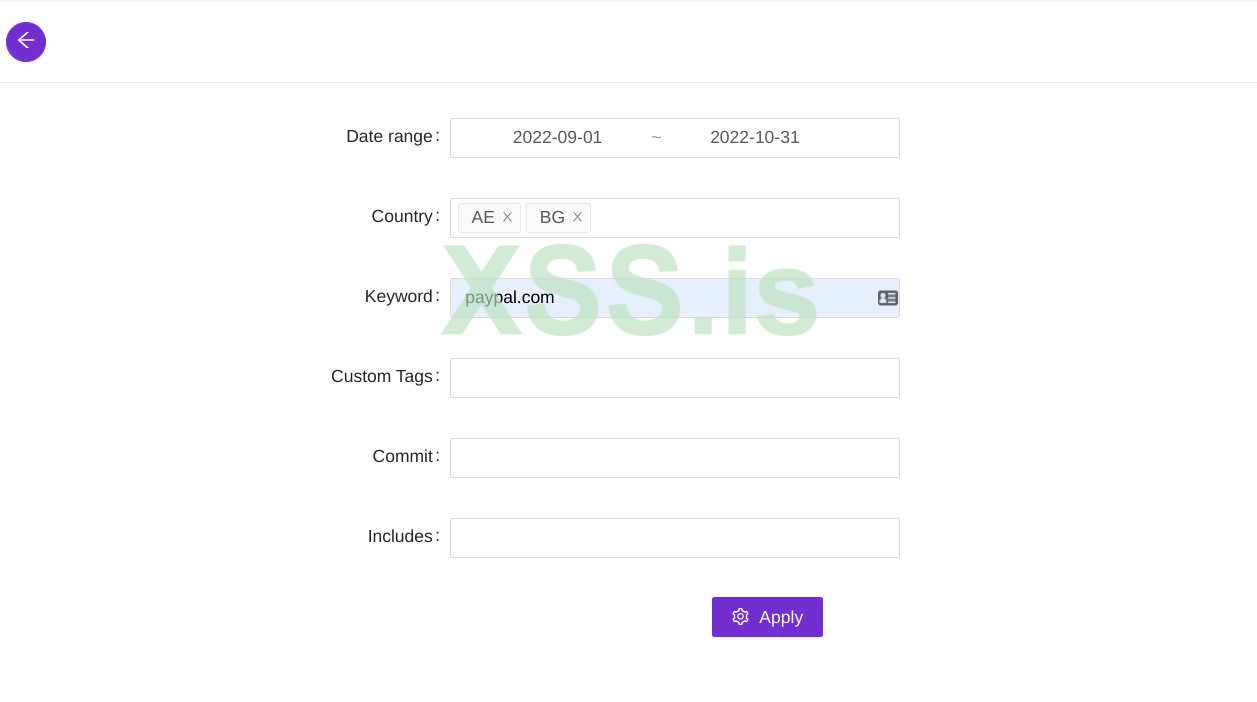1257x702 pixels.
Task: Click the Commit label
Action: click(402, 456)
